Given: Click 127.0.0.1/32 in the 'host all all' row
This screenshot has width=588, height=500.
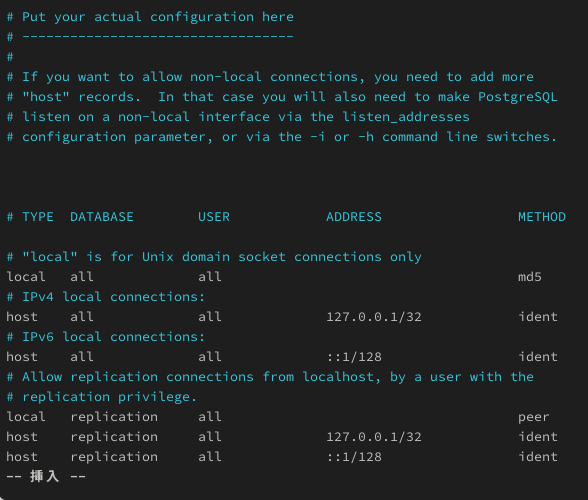Looking at the screenshot, I should (374, 317).
